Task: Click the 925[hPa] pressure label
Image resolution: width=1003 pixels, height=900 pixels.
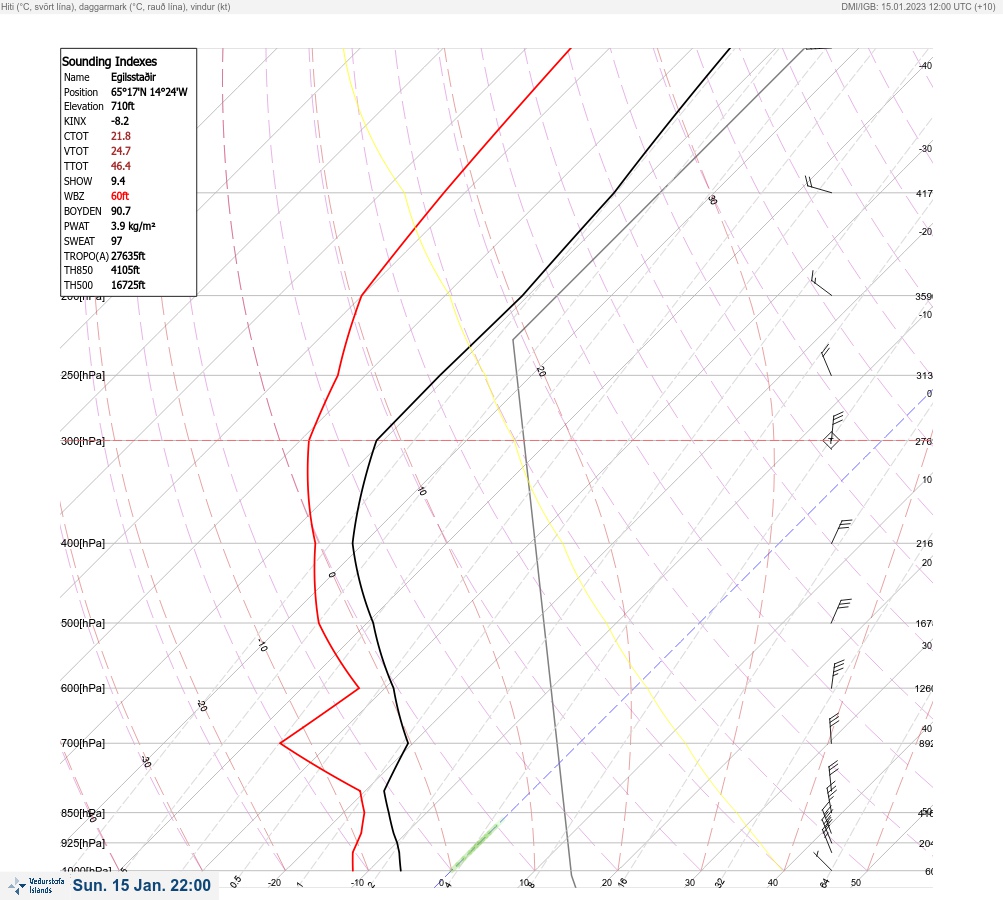Action: coord(83,843)
